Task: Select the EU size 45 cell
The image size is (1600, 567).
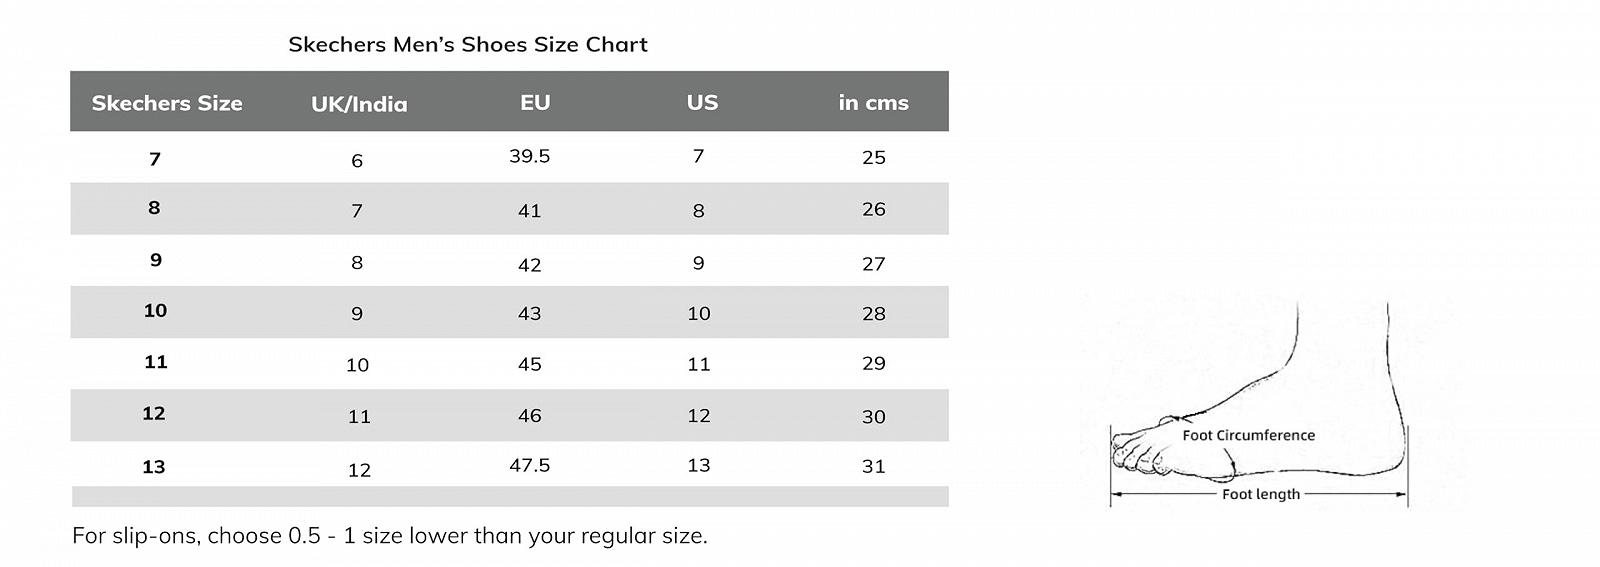Action: (529, 364)
